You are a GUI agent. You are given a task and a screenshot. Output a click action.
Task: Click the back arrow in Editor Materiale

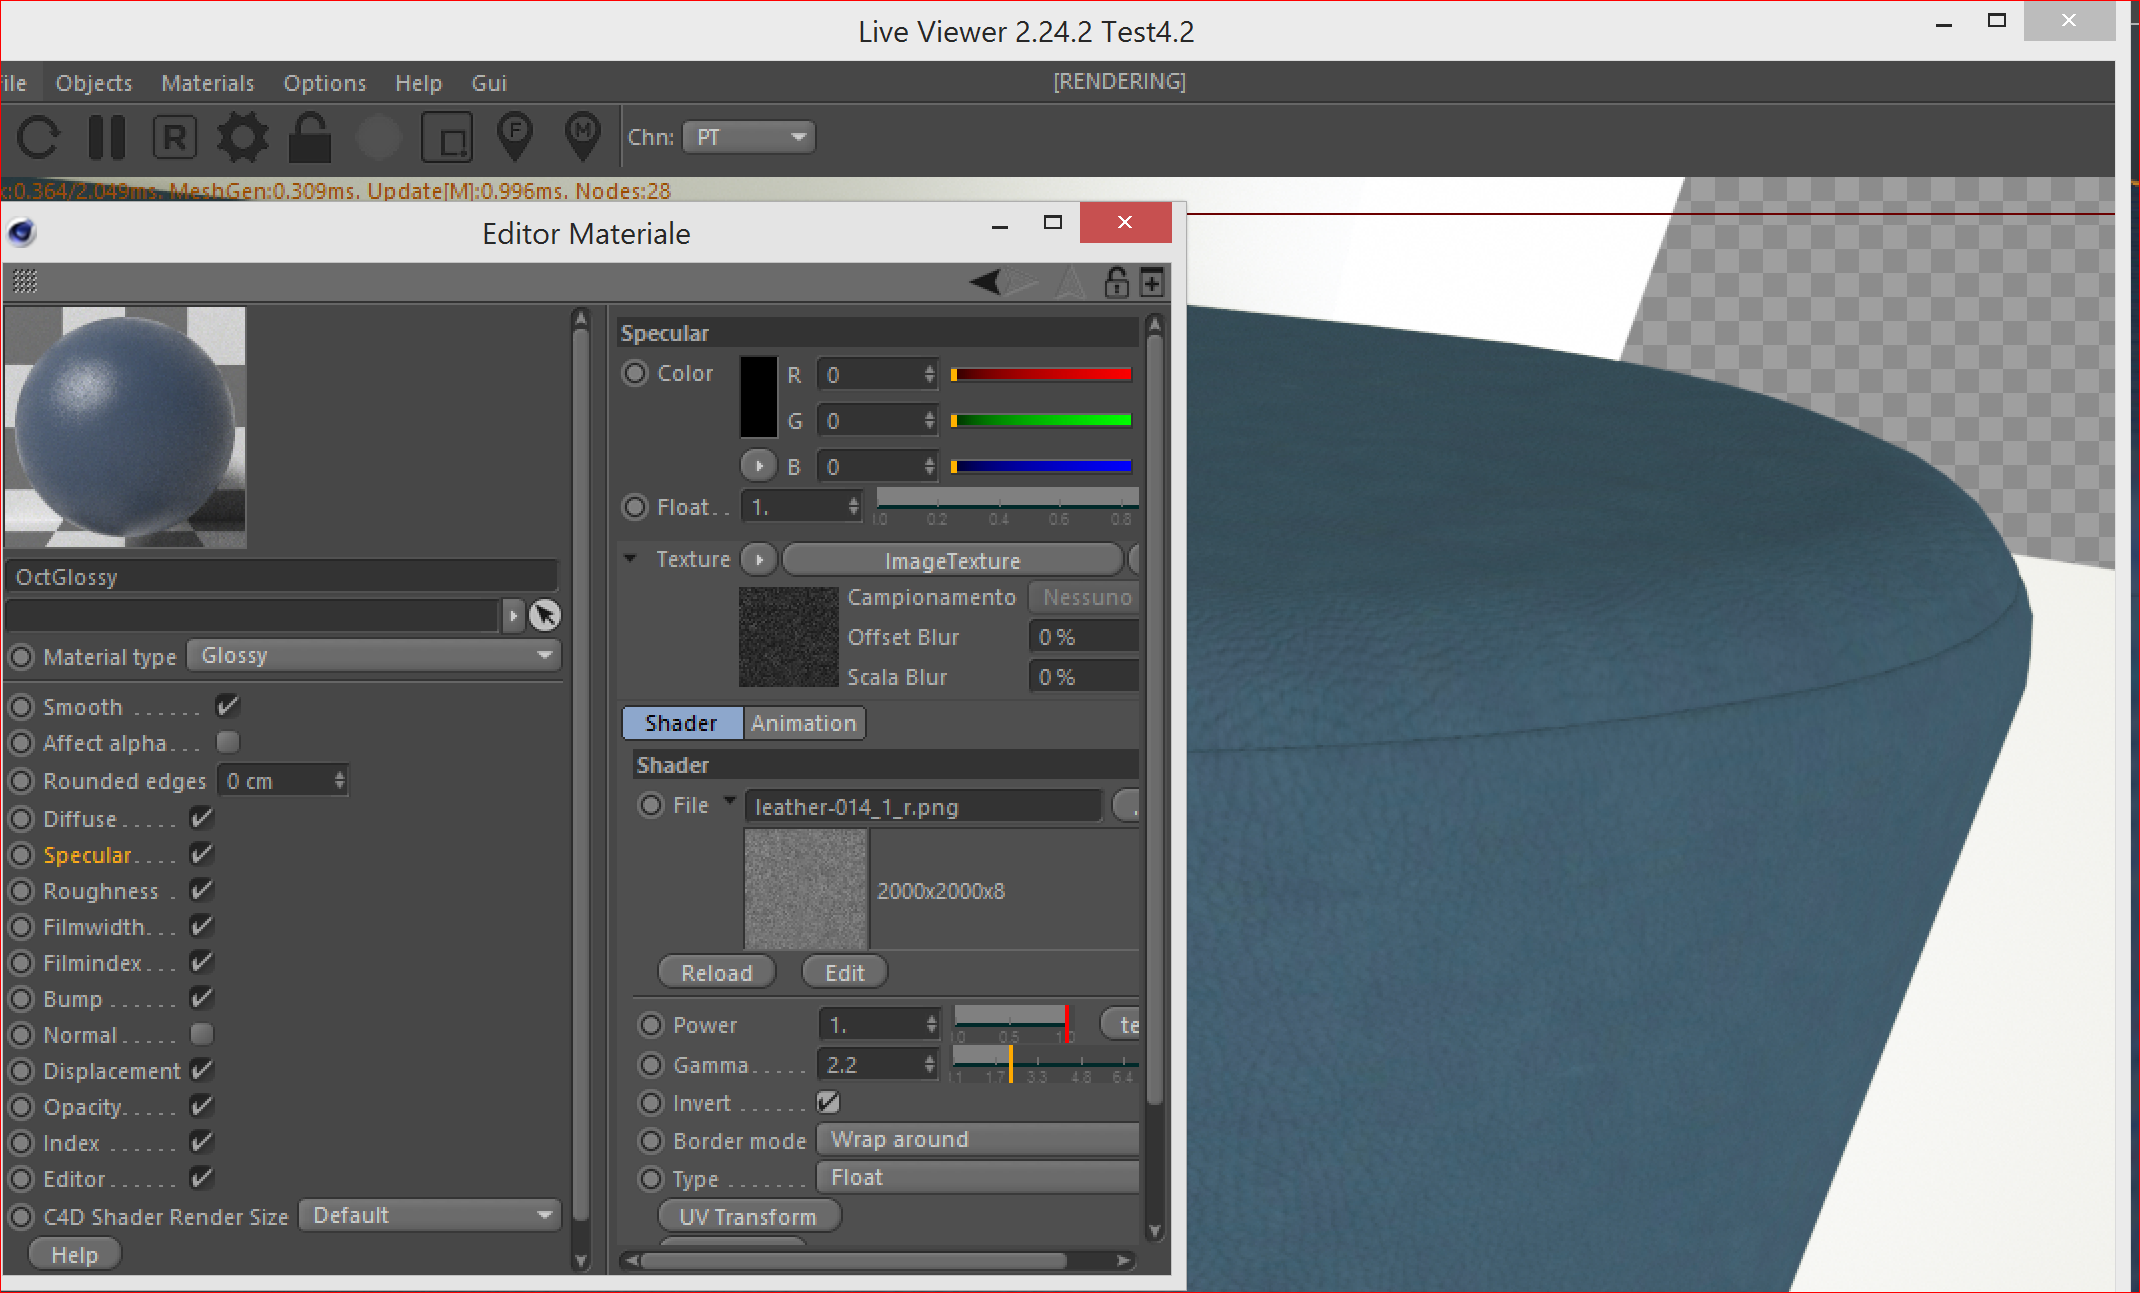click(x=985, y=282)
